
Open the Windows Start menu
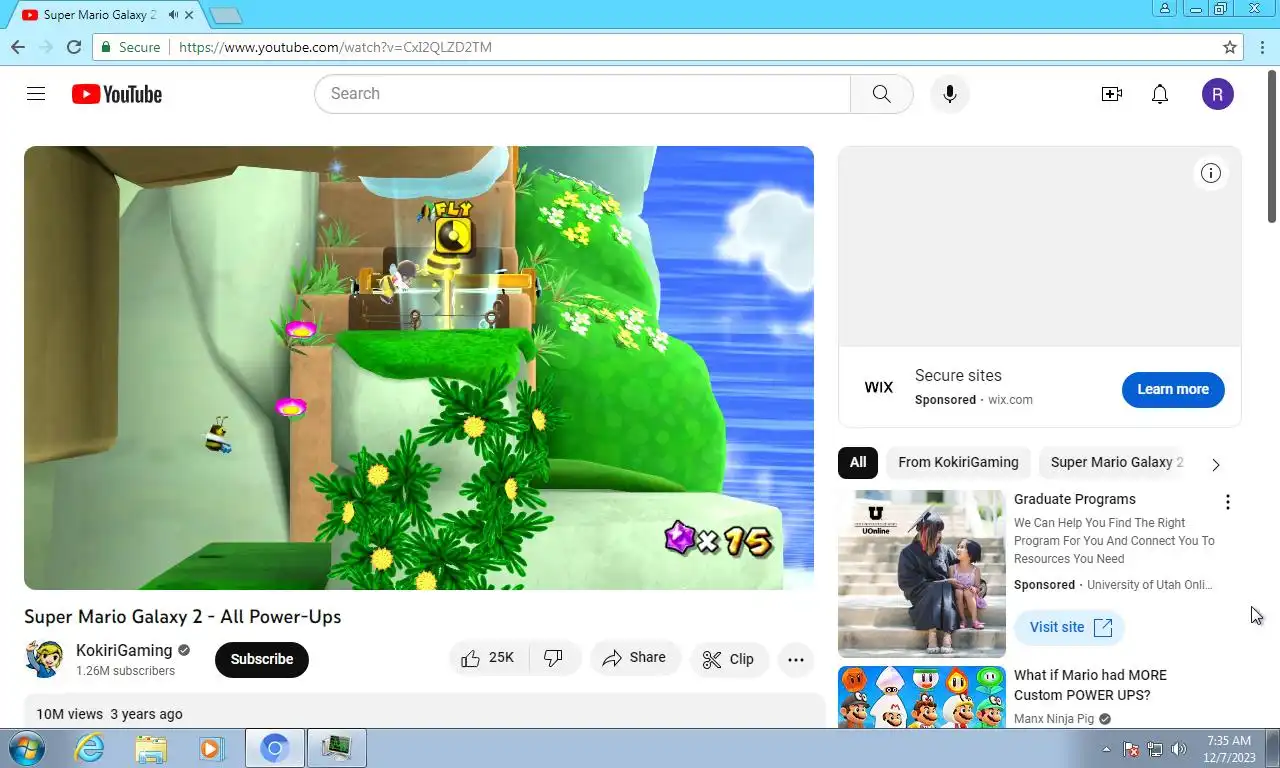pyautogui.click(x=26, y=748)
